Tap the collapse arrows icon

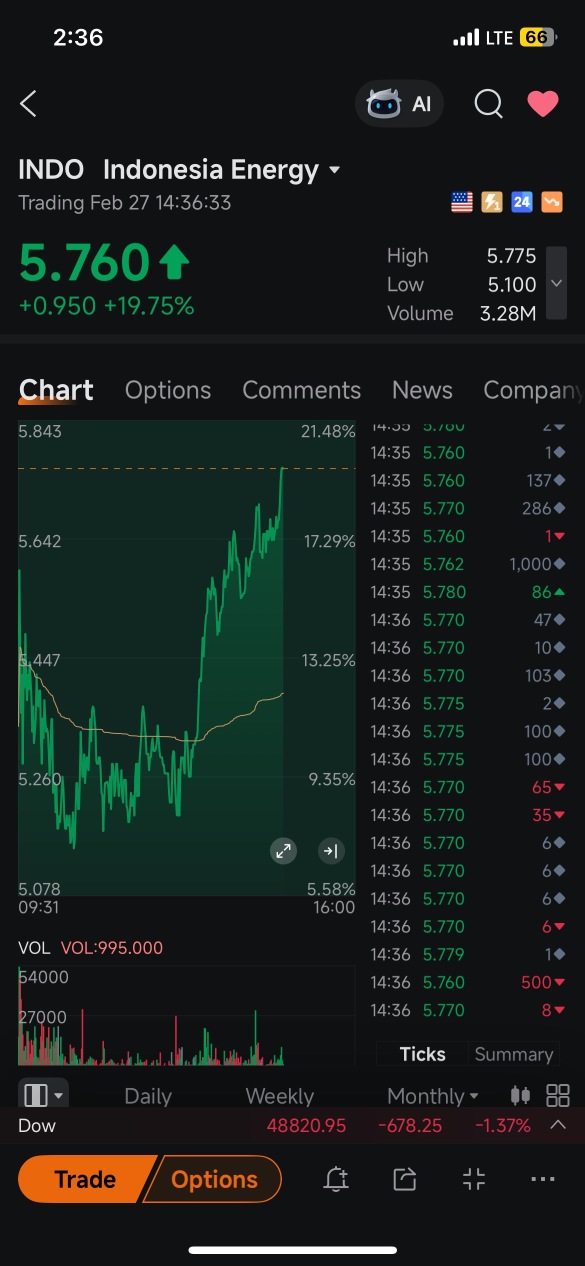click(x=474, y=1180)
